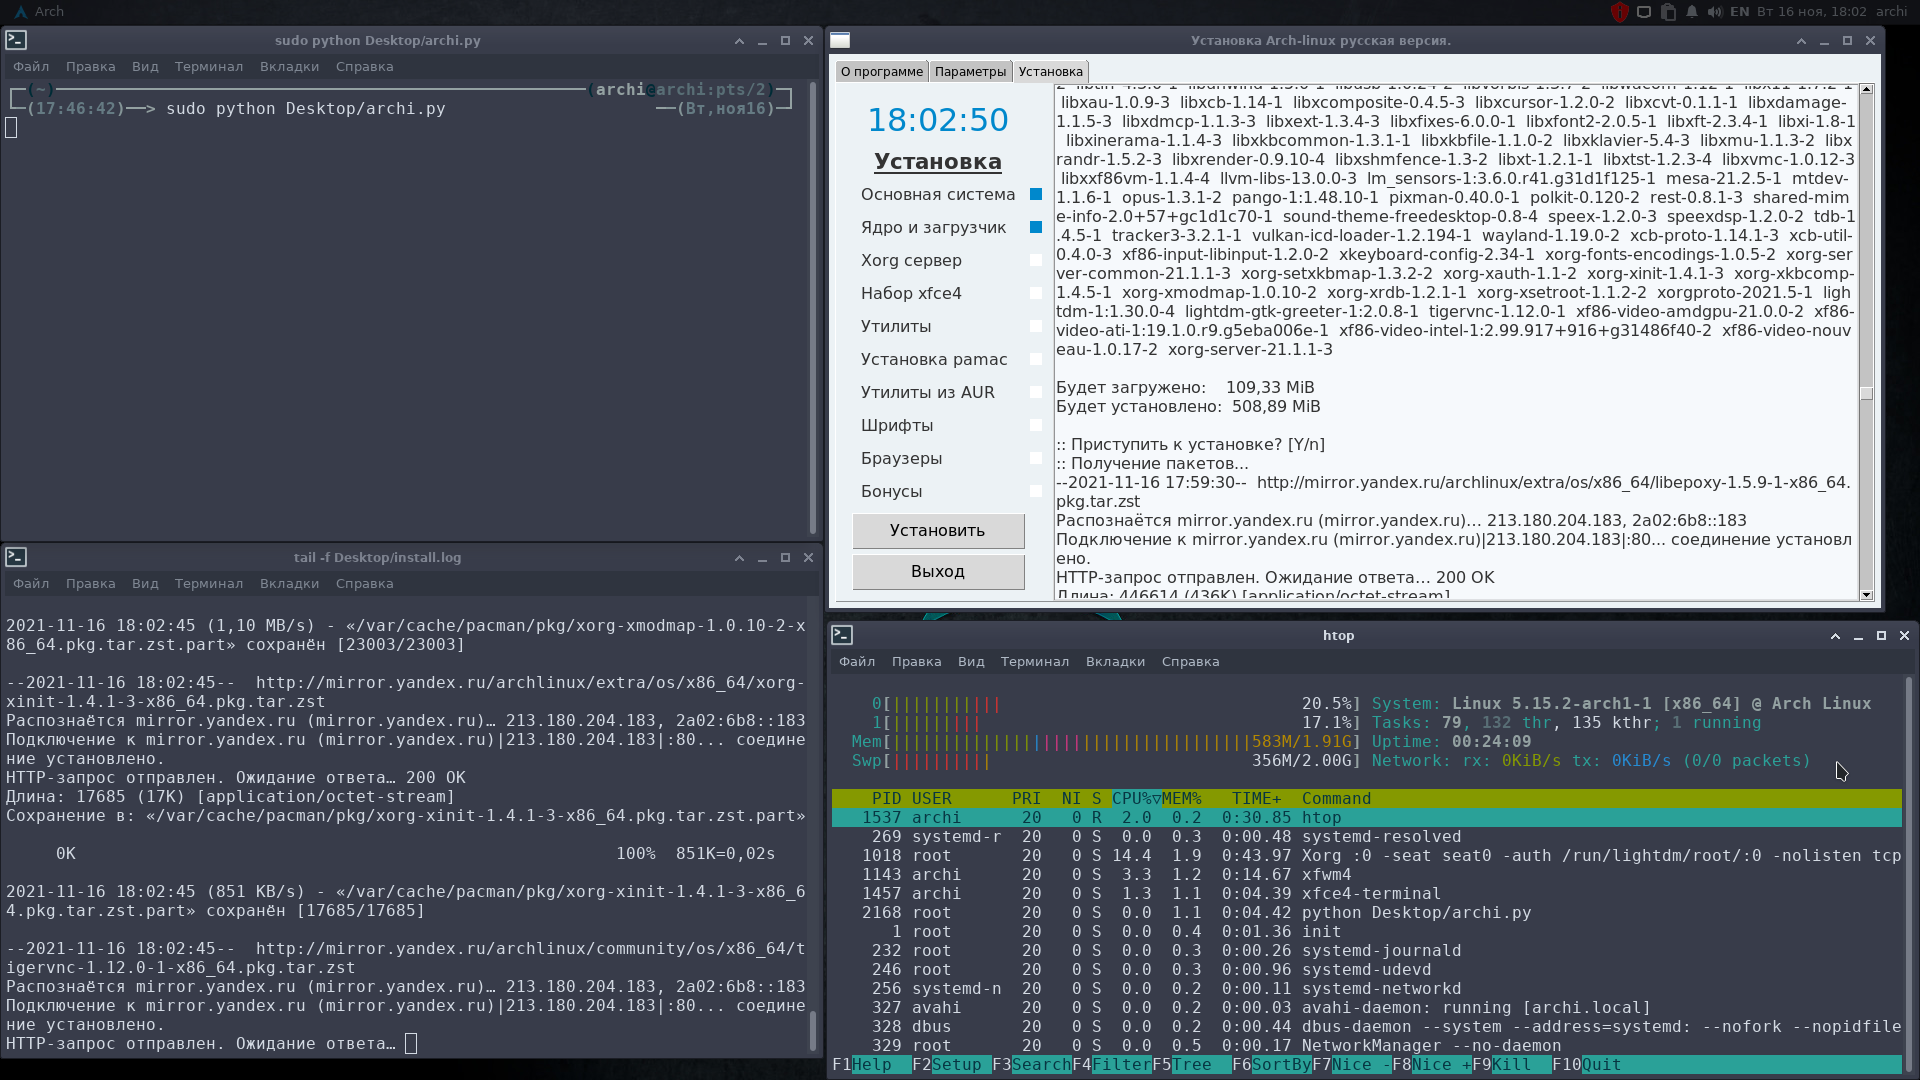This screenshot has width=1920, height=1080.
Task: Toggle the Браузеры checkbox
Action: click(1036, 458)
